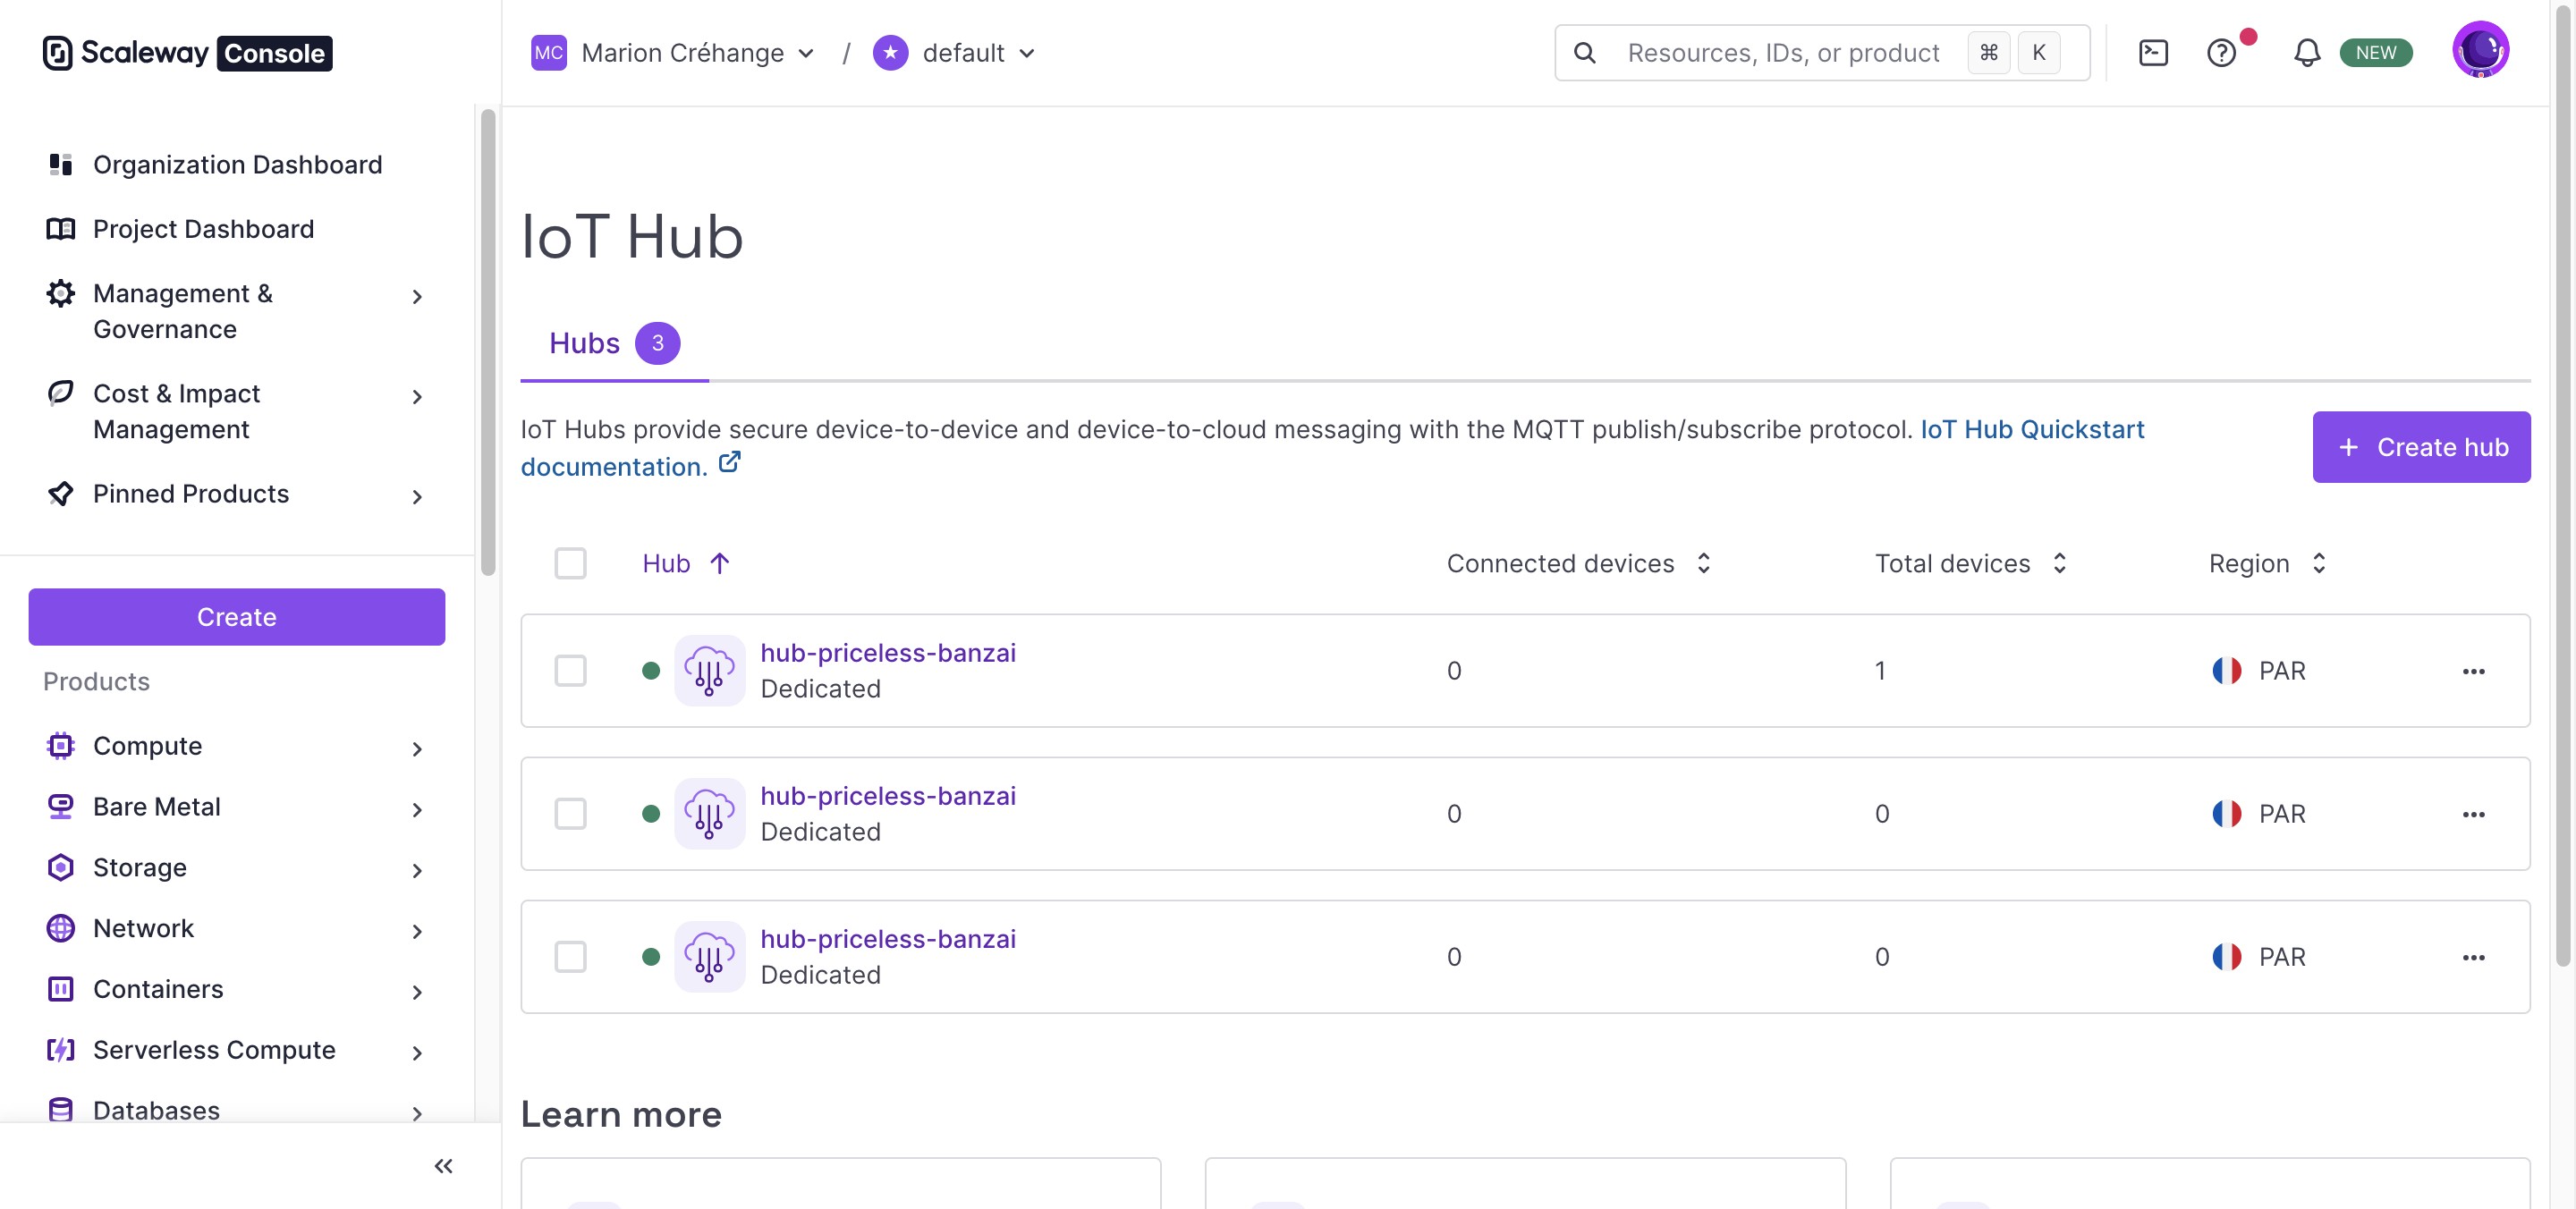
Task: Focus the Resources, IDs, or product search field
Action: coord(1783,53)
